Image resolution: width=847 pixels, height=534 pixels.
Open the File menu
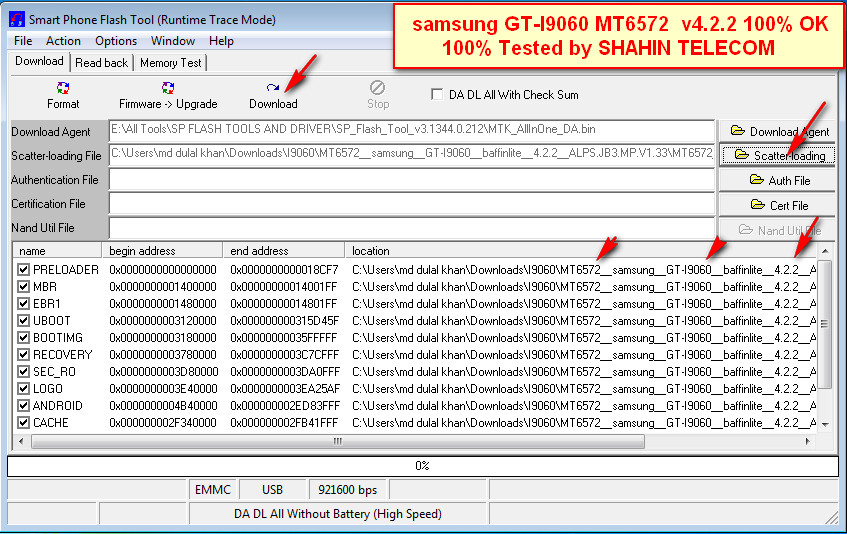23,41
